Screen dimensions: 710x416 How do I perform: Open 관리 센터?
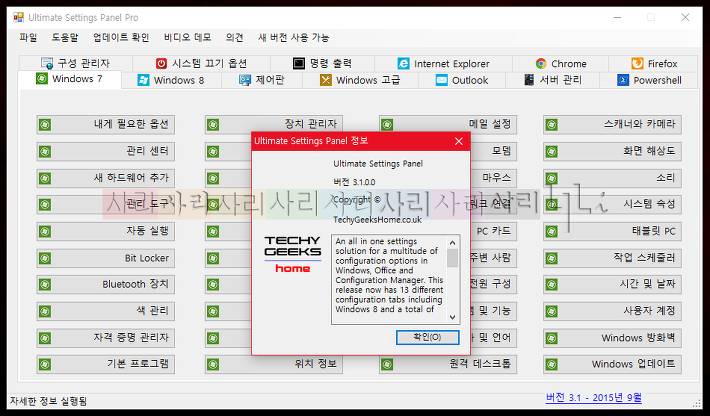[106, 151]
